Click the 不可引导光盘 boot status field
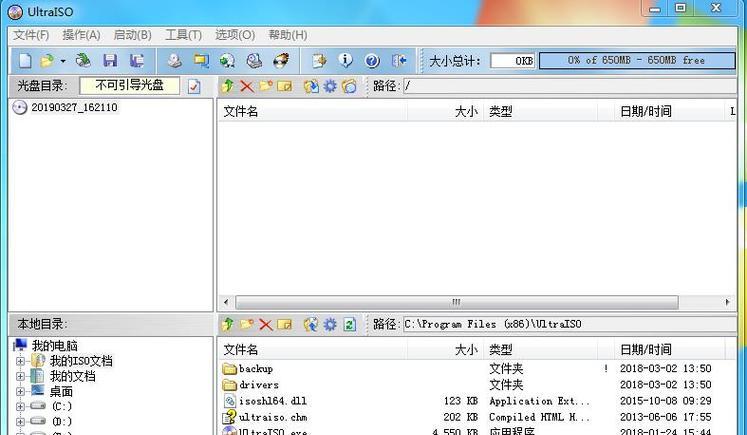747x435 pixels. coord(130,86)
